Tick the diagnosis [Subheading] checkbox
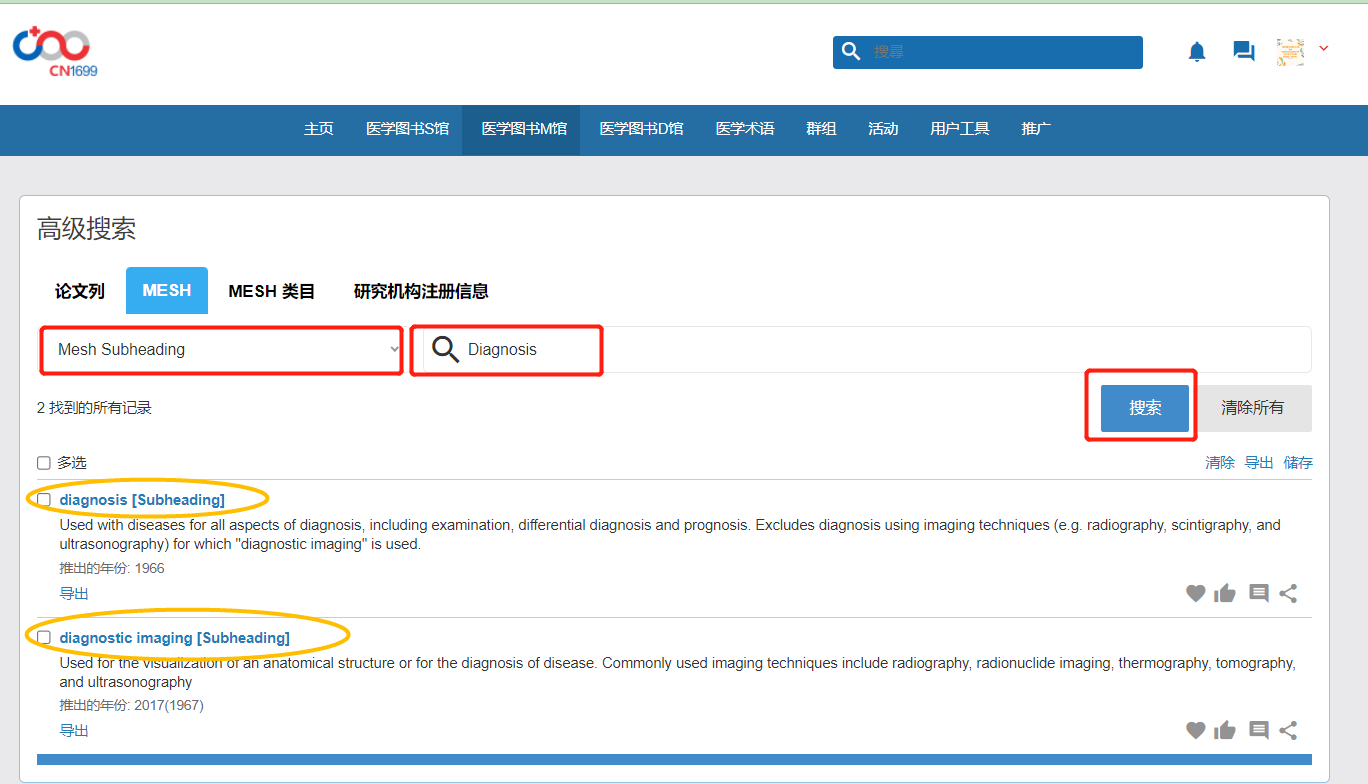The width and height of the screenshot is (1368, 784). point(44,500)
